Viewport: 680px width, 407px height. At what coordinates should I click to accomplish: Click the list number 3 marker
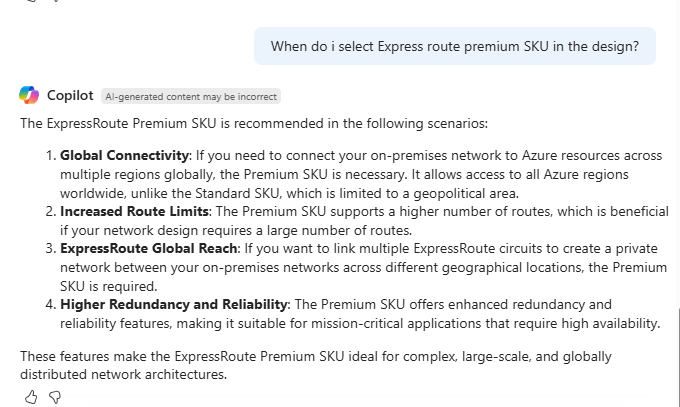coord(50,249)
